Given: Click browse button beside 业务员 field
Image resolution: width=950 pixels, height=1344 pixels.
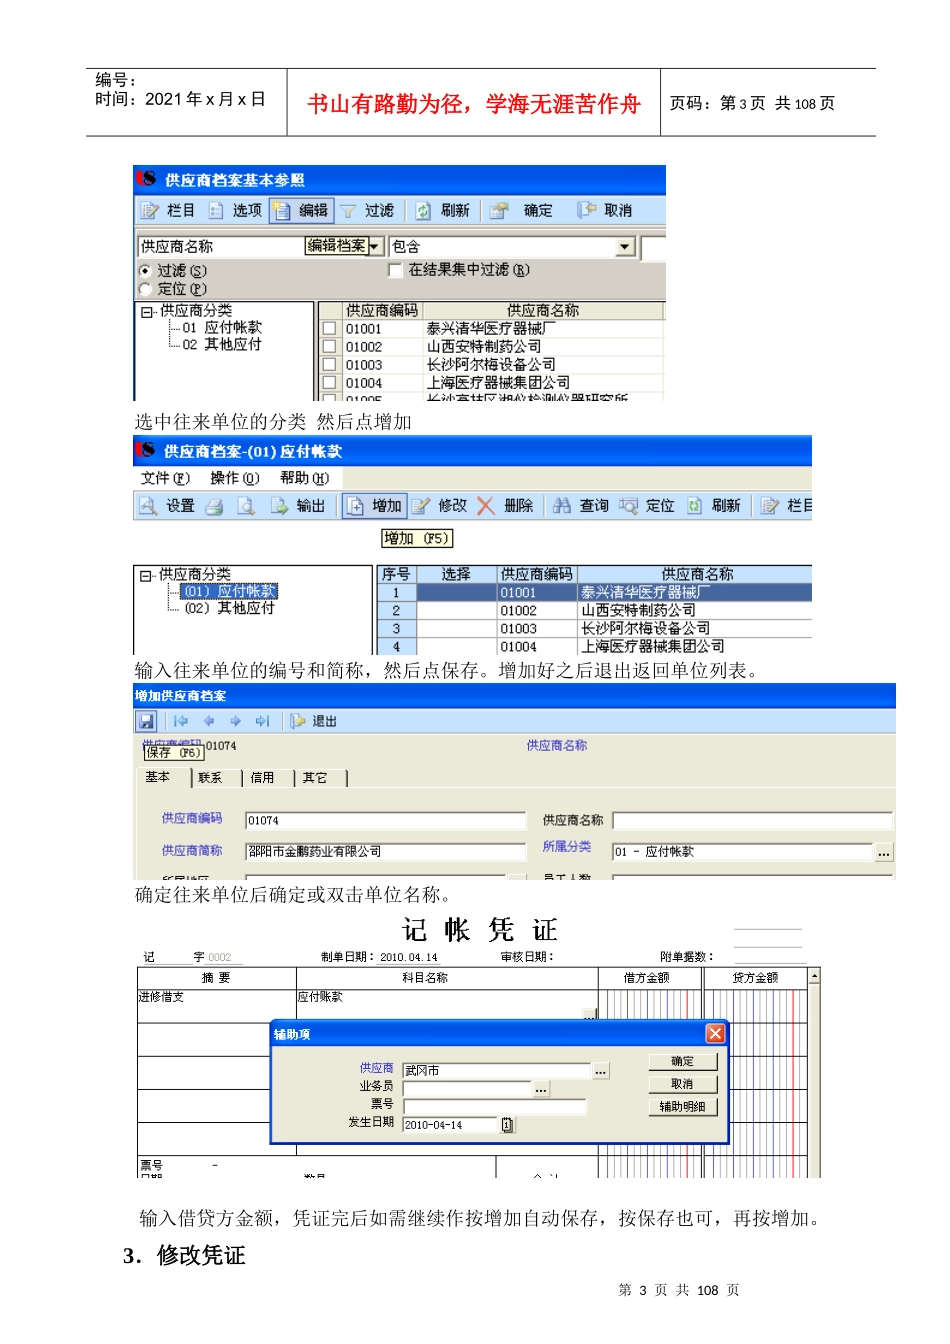Looking at the screenshot, I should (x=541, y=1089).
